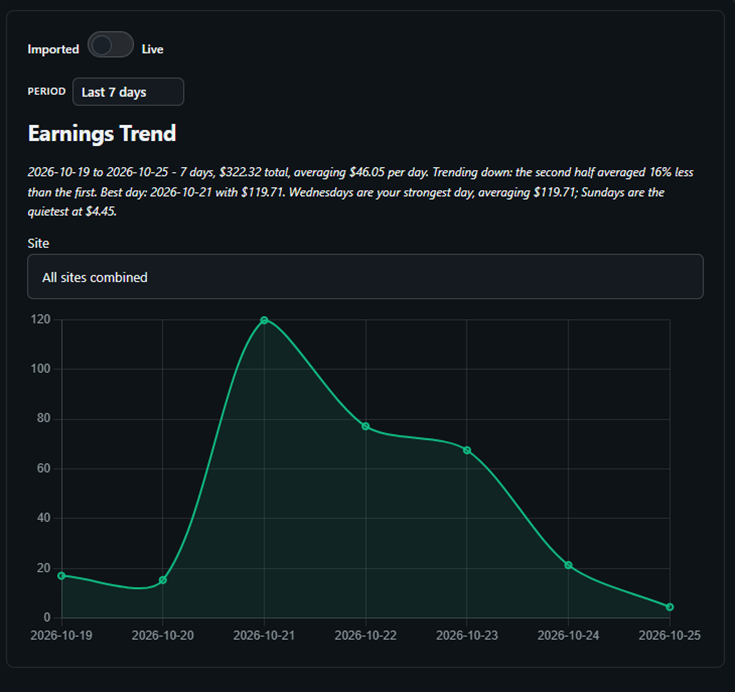Click the y-axis value 100
735x692 pixels.
tap(40, 369)
